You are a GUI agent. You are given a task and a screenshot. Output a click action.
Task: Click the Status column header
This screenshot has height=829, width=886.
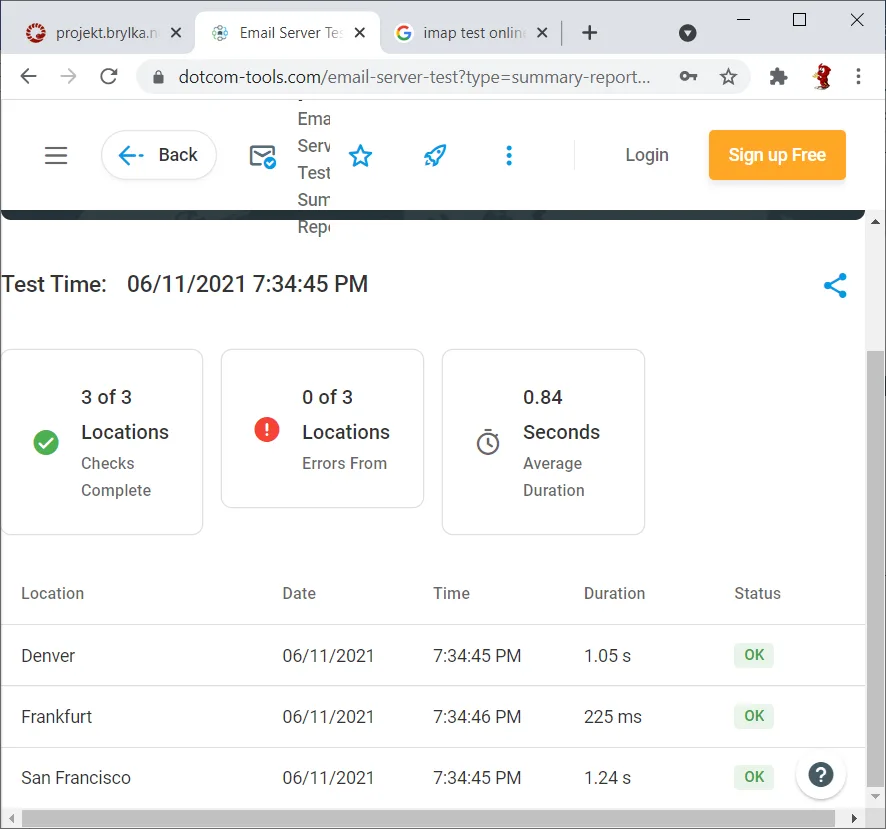757,593
